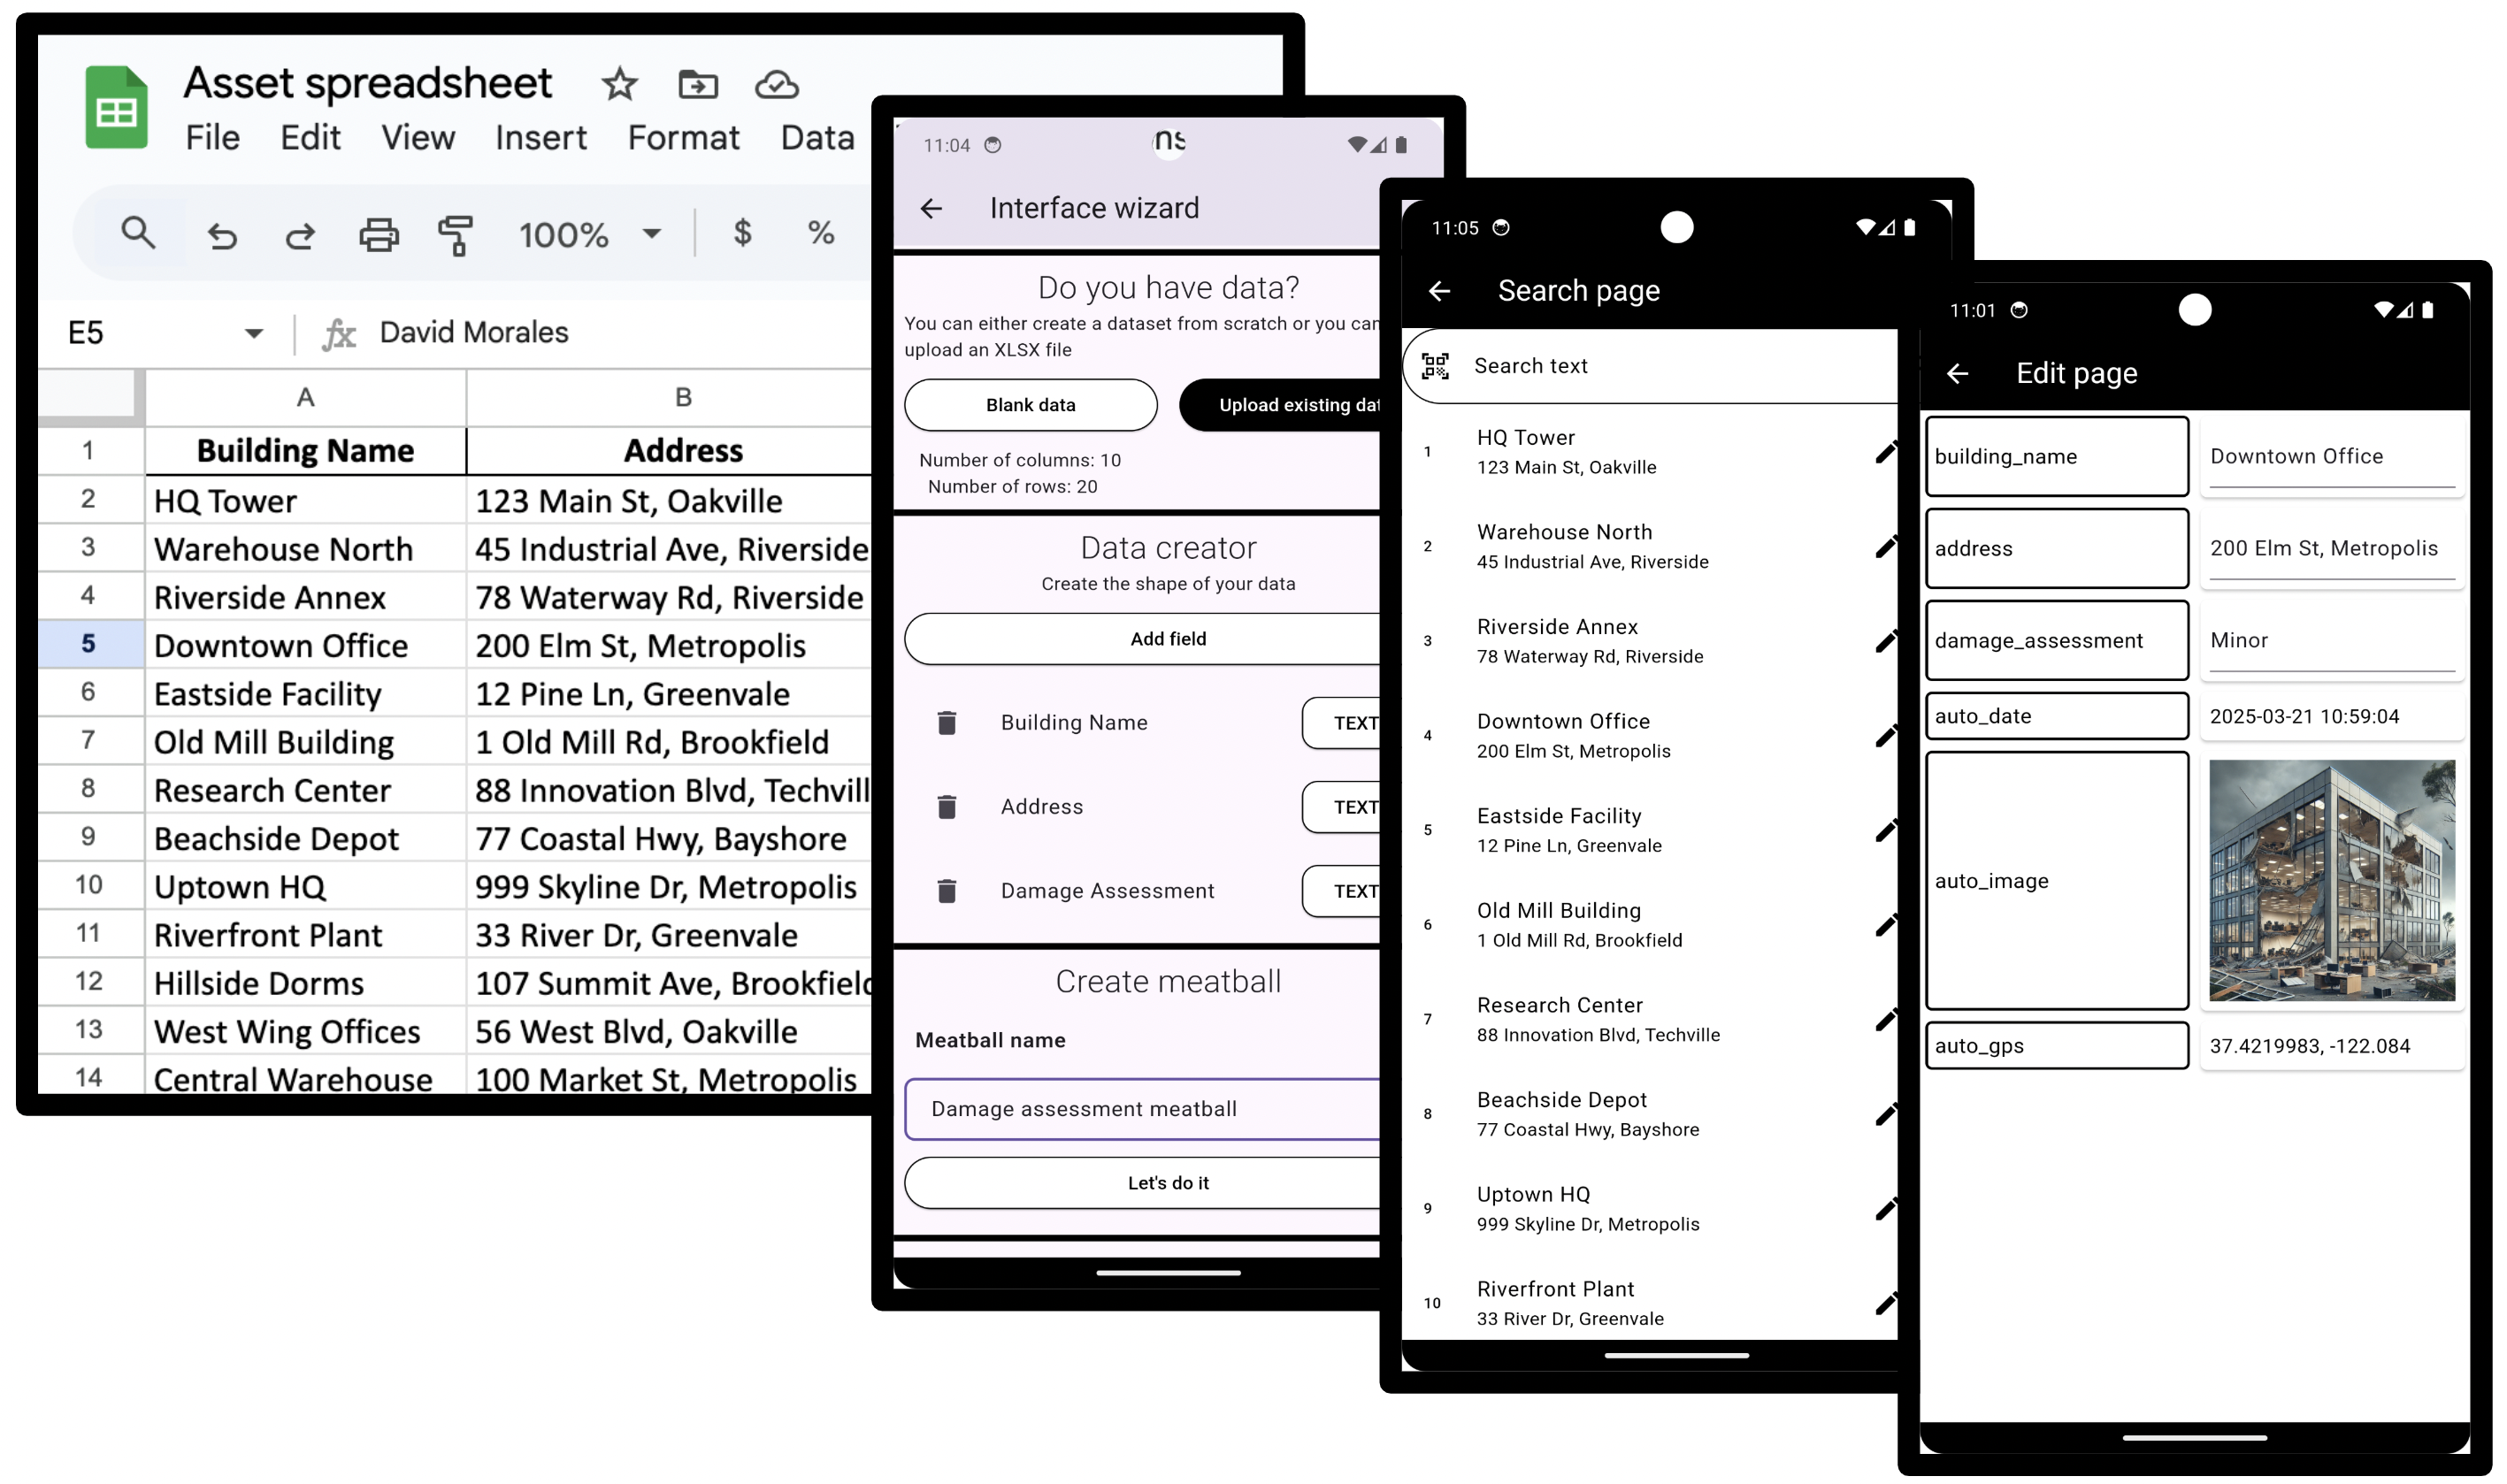Open the Format menu in Sheets
The height and width of the screenshot is (1484, 2507).
pyautogui.click(x=683, y=138)
